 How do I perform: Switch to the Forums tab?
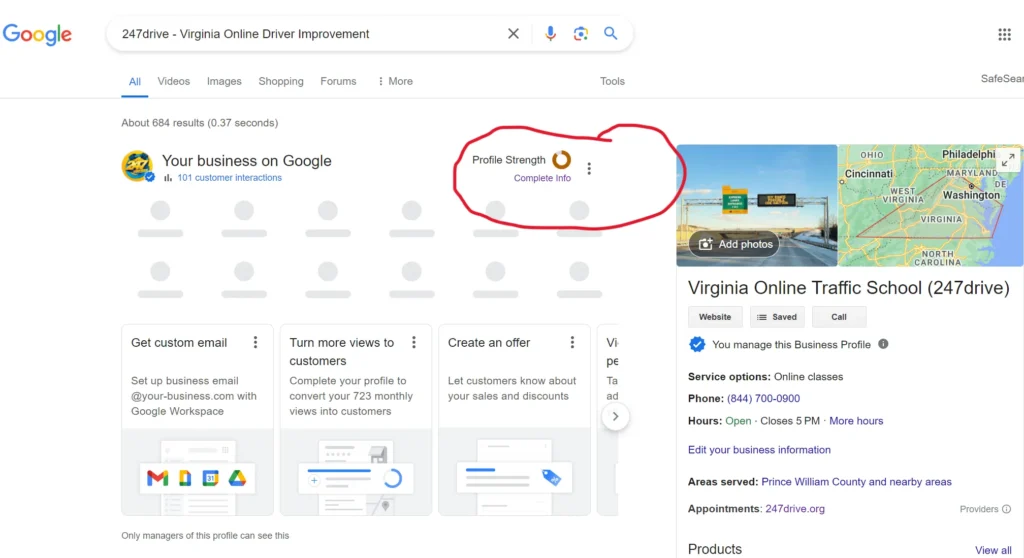[338, 81]
